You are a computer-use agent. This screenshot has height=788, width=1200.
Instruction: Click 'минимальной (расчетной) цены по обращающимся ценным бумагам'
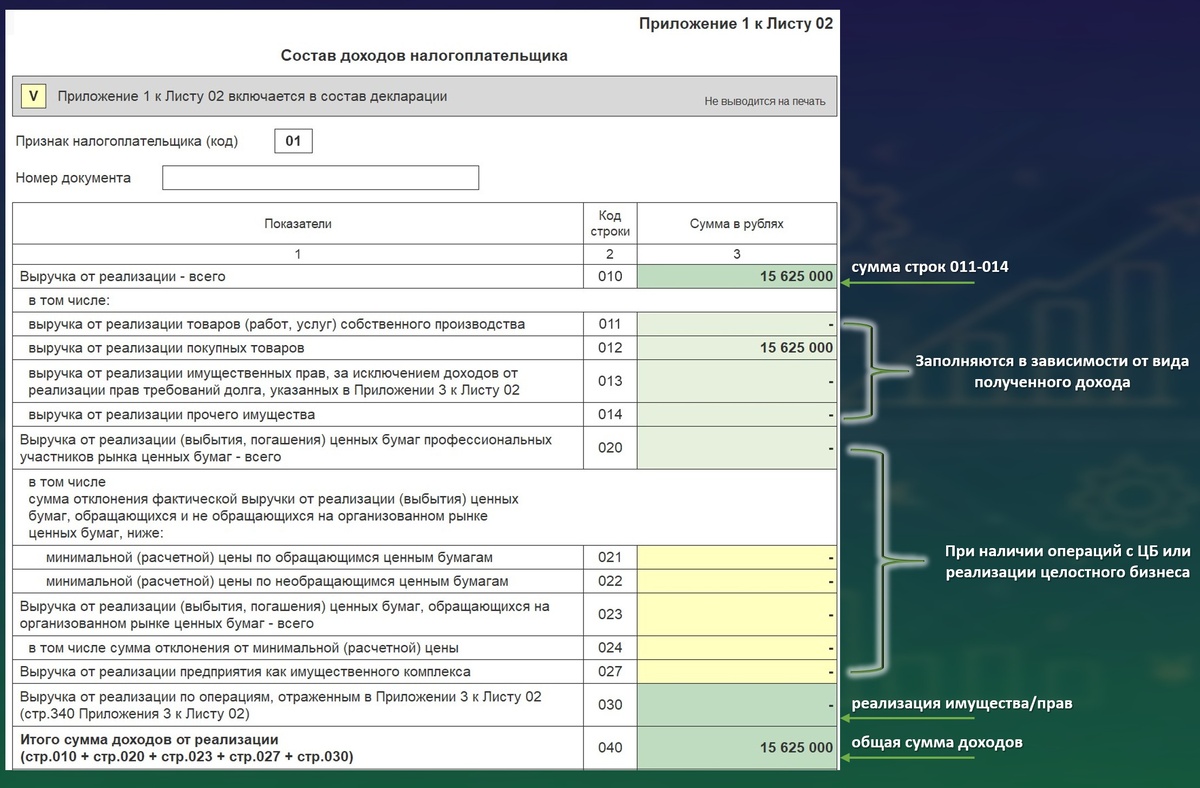click(x=270, y=557)
